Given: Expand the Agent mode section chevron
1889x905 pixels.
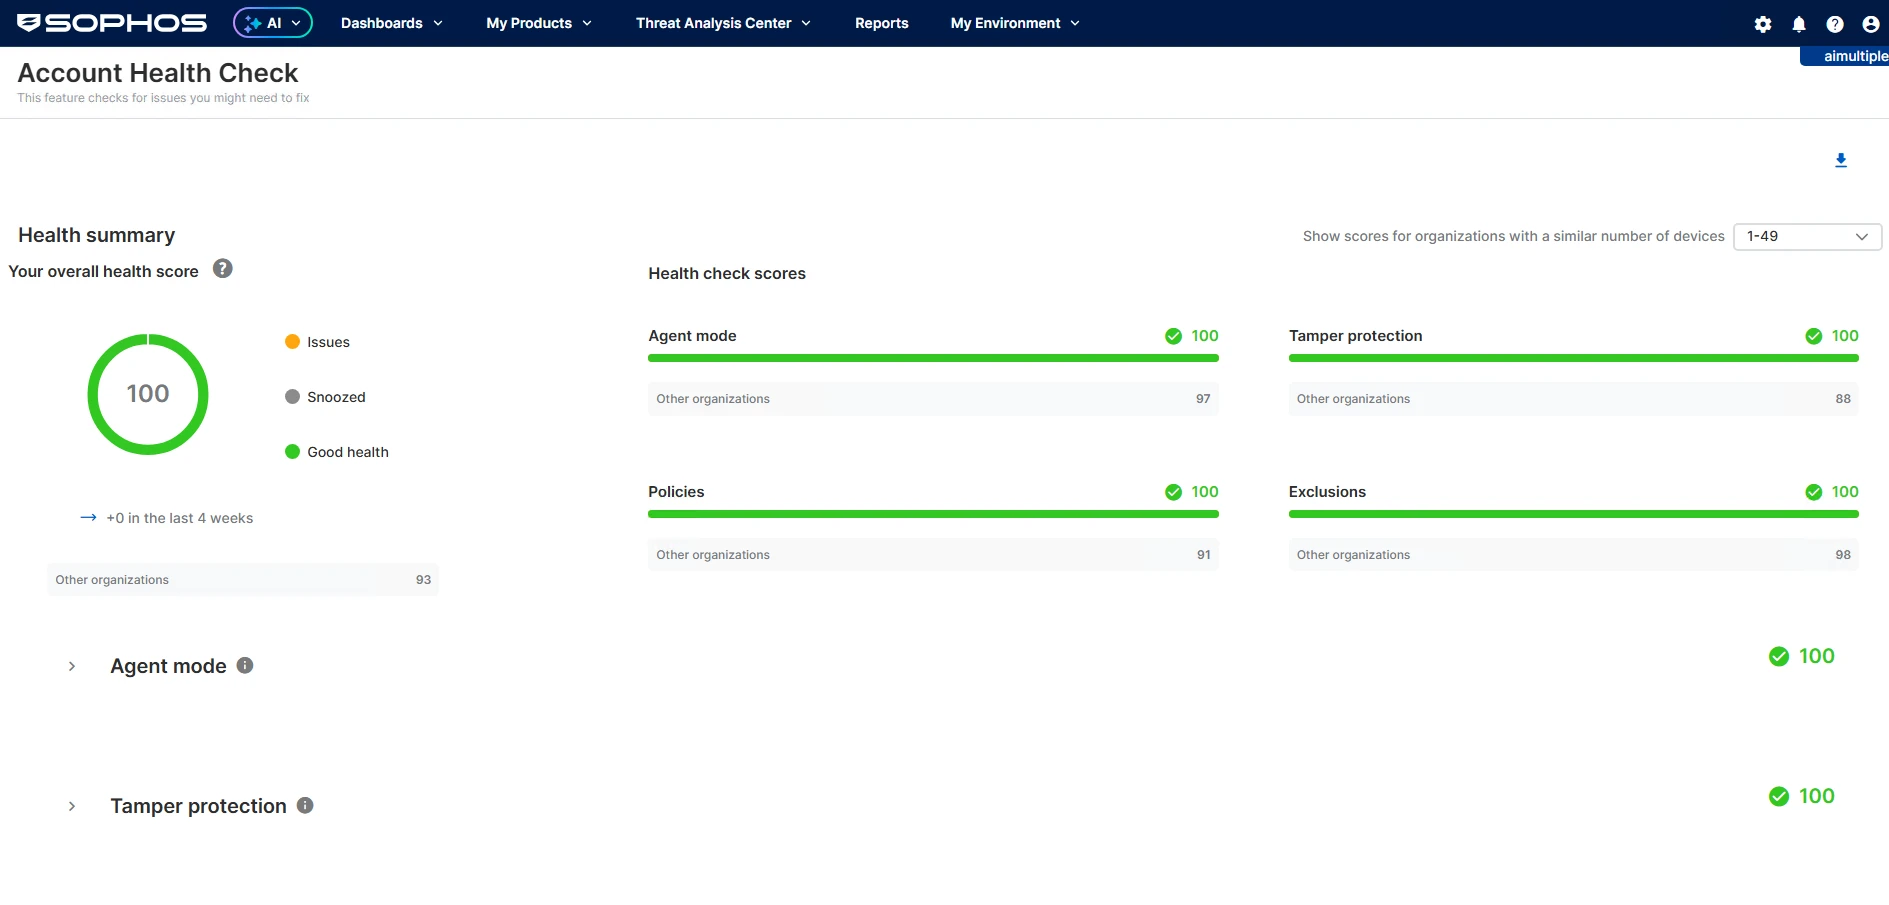Looking at the screenshot, I should (72, 666).
